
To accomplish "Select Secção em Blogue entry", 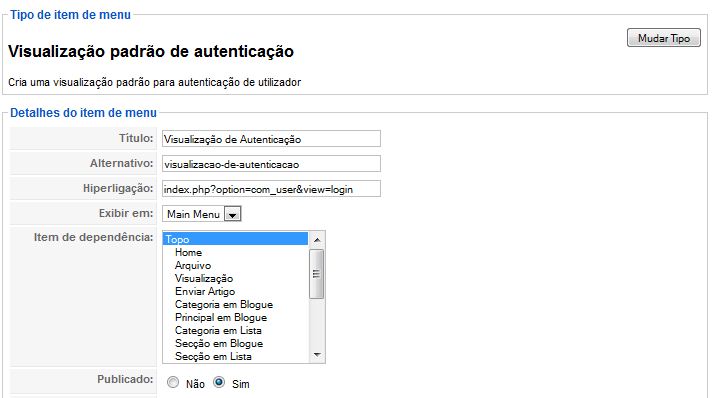I will [x=235, y=343].
